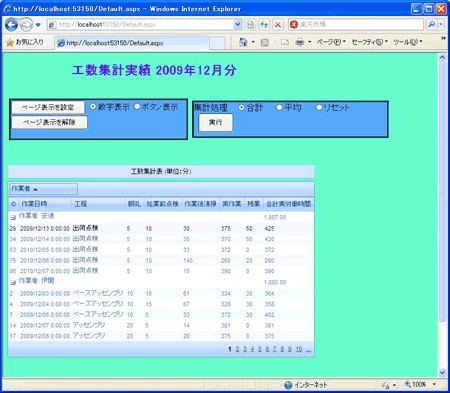
Task: Expand the toolbar overflow chevron
Action: [x=443, y=39]
